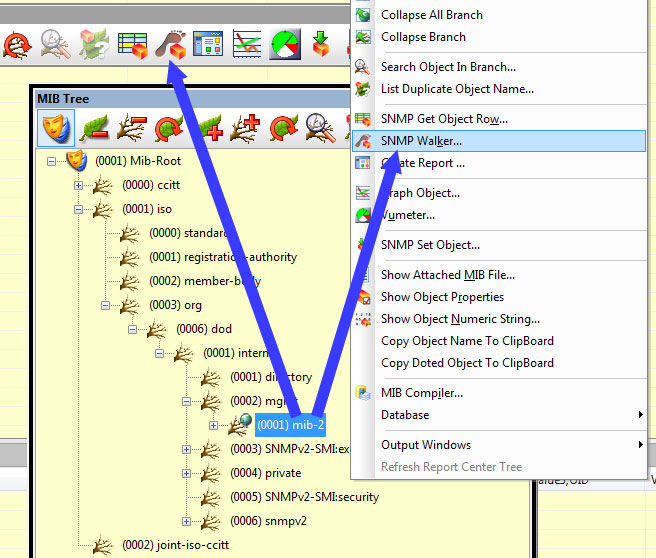Click the icon beside Show Object Properties

(364, 297)
